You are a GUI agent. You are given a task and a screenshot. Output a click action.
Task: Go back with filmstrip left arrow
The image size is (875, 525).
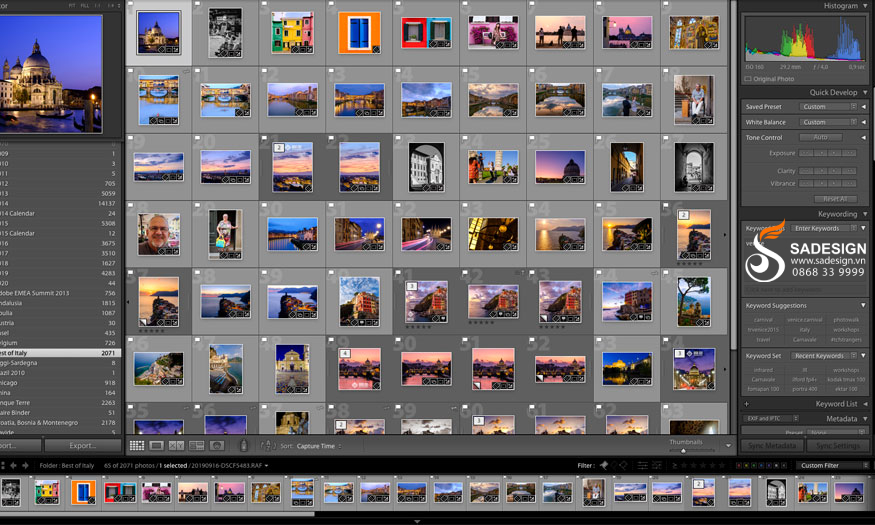click(x=4, y=465)
